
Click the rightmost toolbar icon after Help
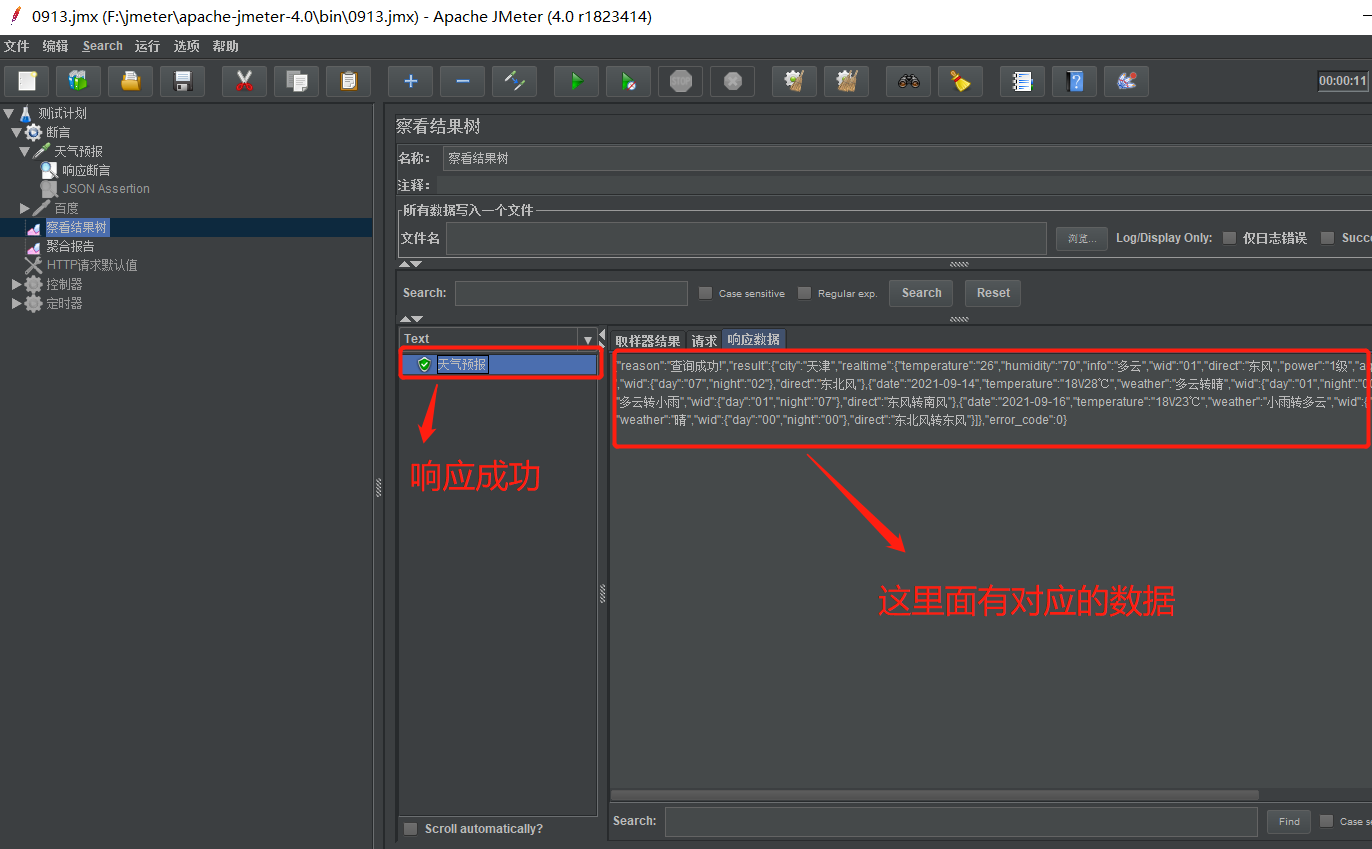click(x=1126, y=81)
